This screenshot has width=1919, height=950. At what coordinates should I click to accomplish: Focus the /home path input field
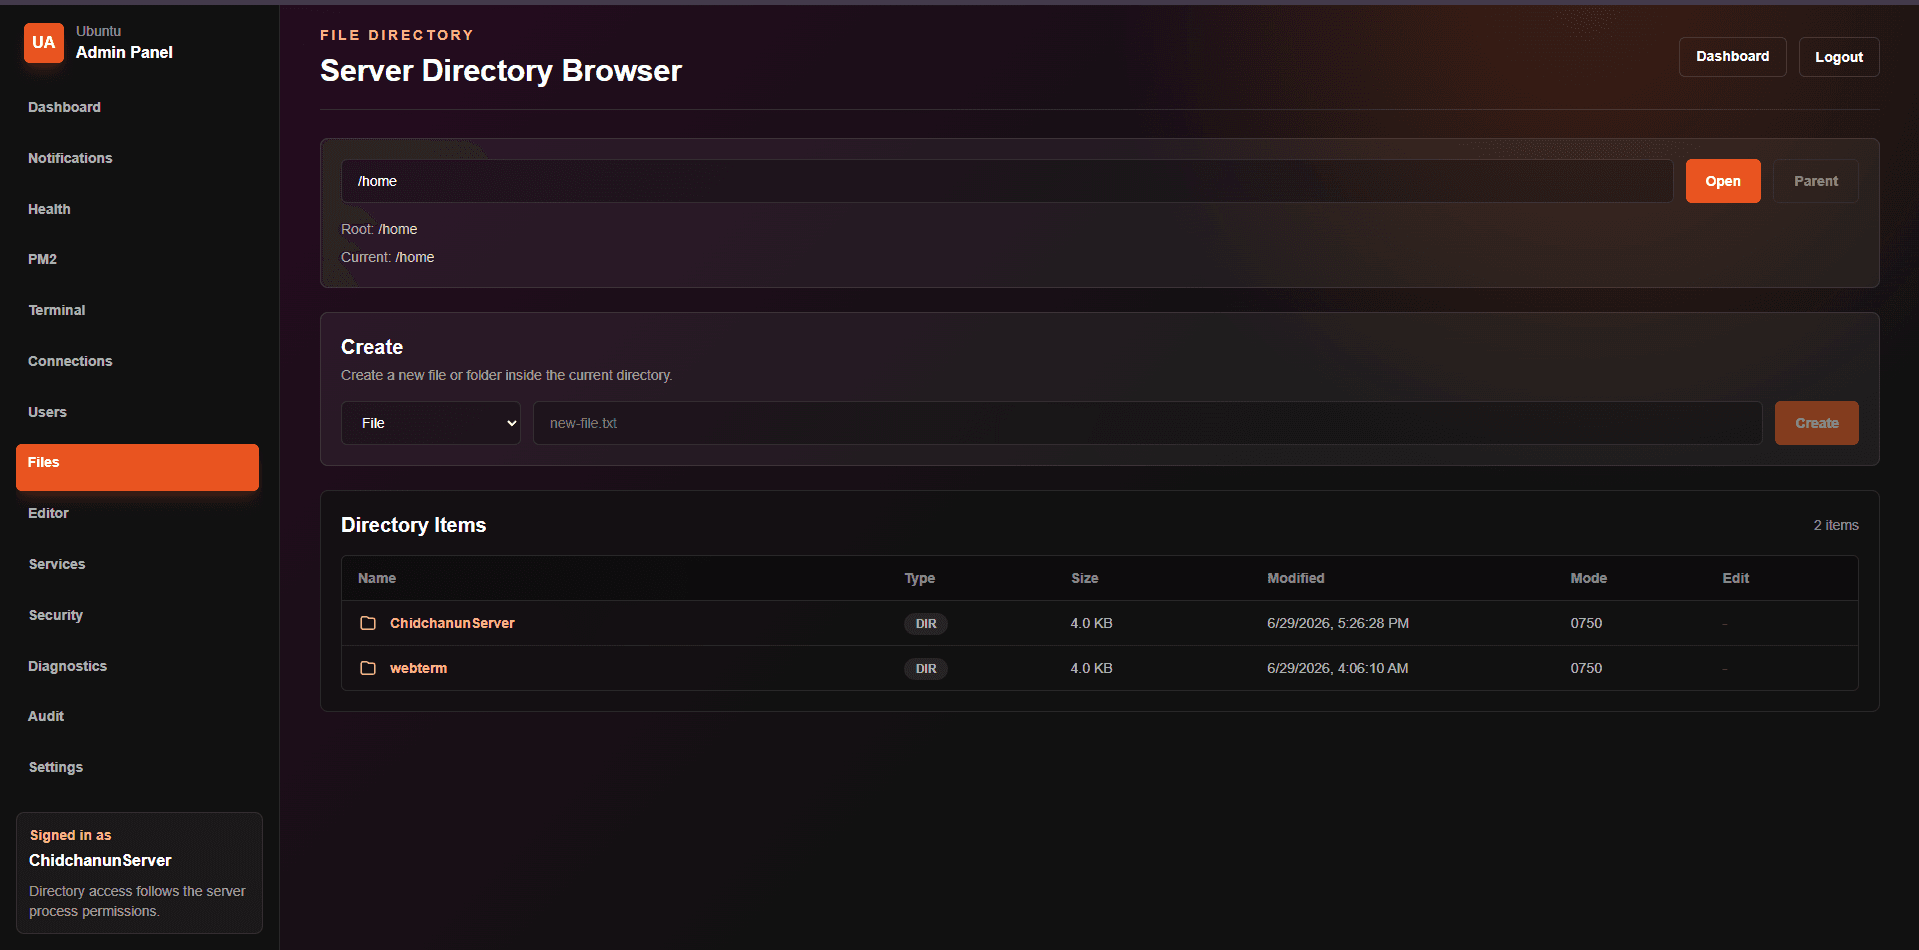(x=1007, y=181)
